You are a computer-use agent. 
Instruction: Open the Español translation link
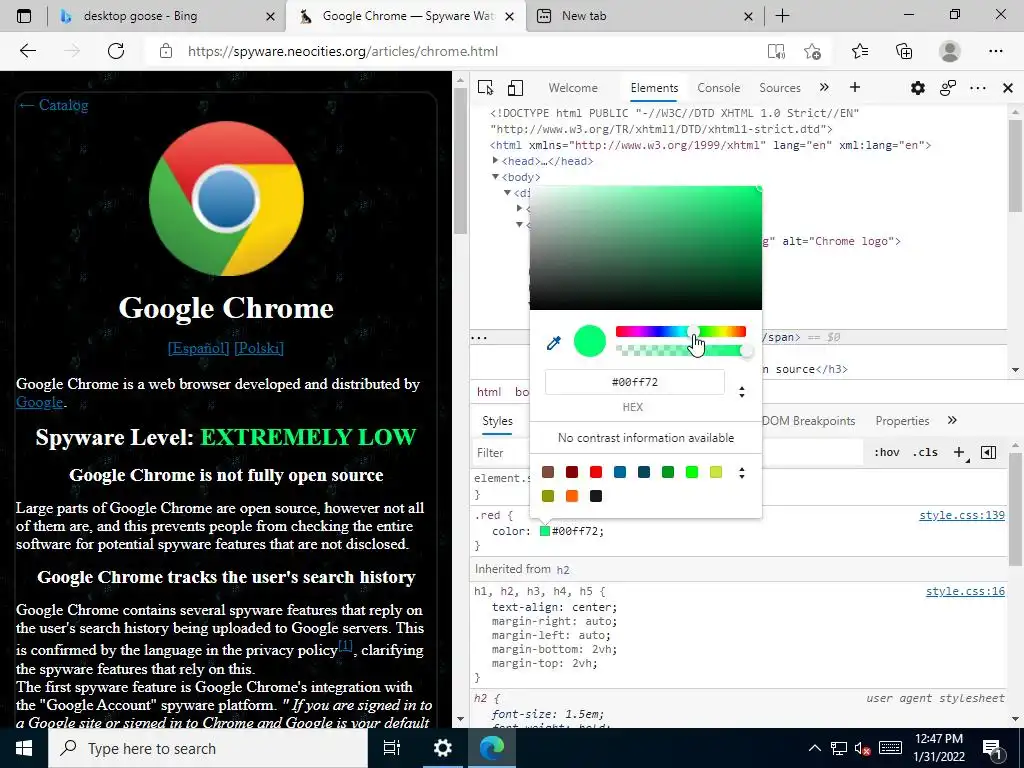(199, 348)
